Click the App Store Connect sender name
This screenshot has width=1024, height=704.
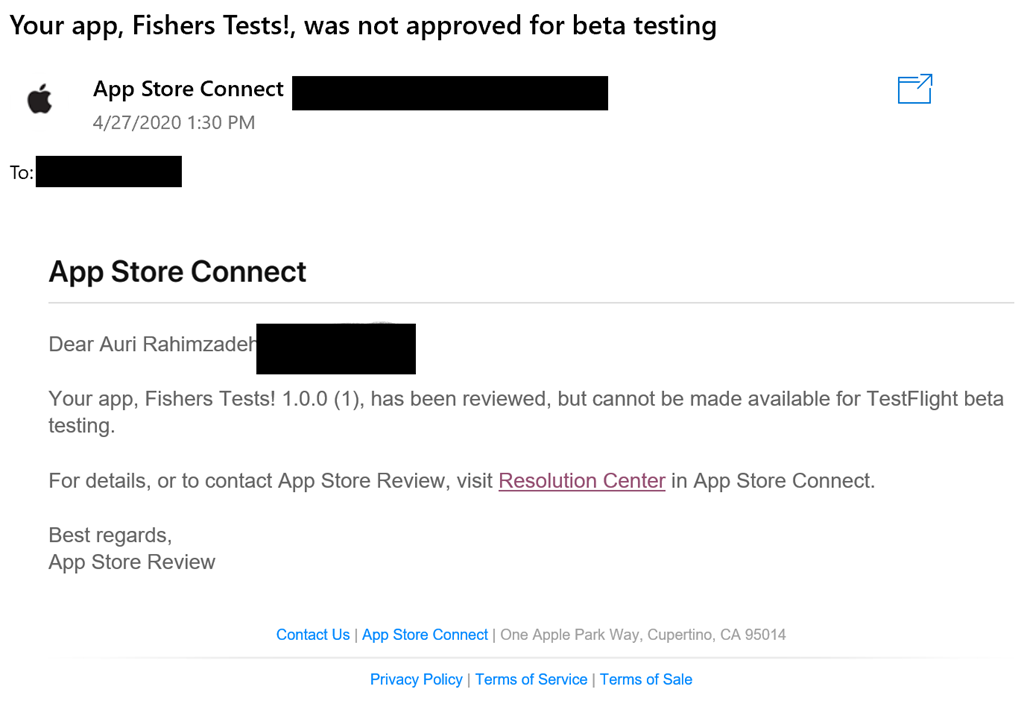point(188,89)
